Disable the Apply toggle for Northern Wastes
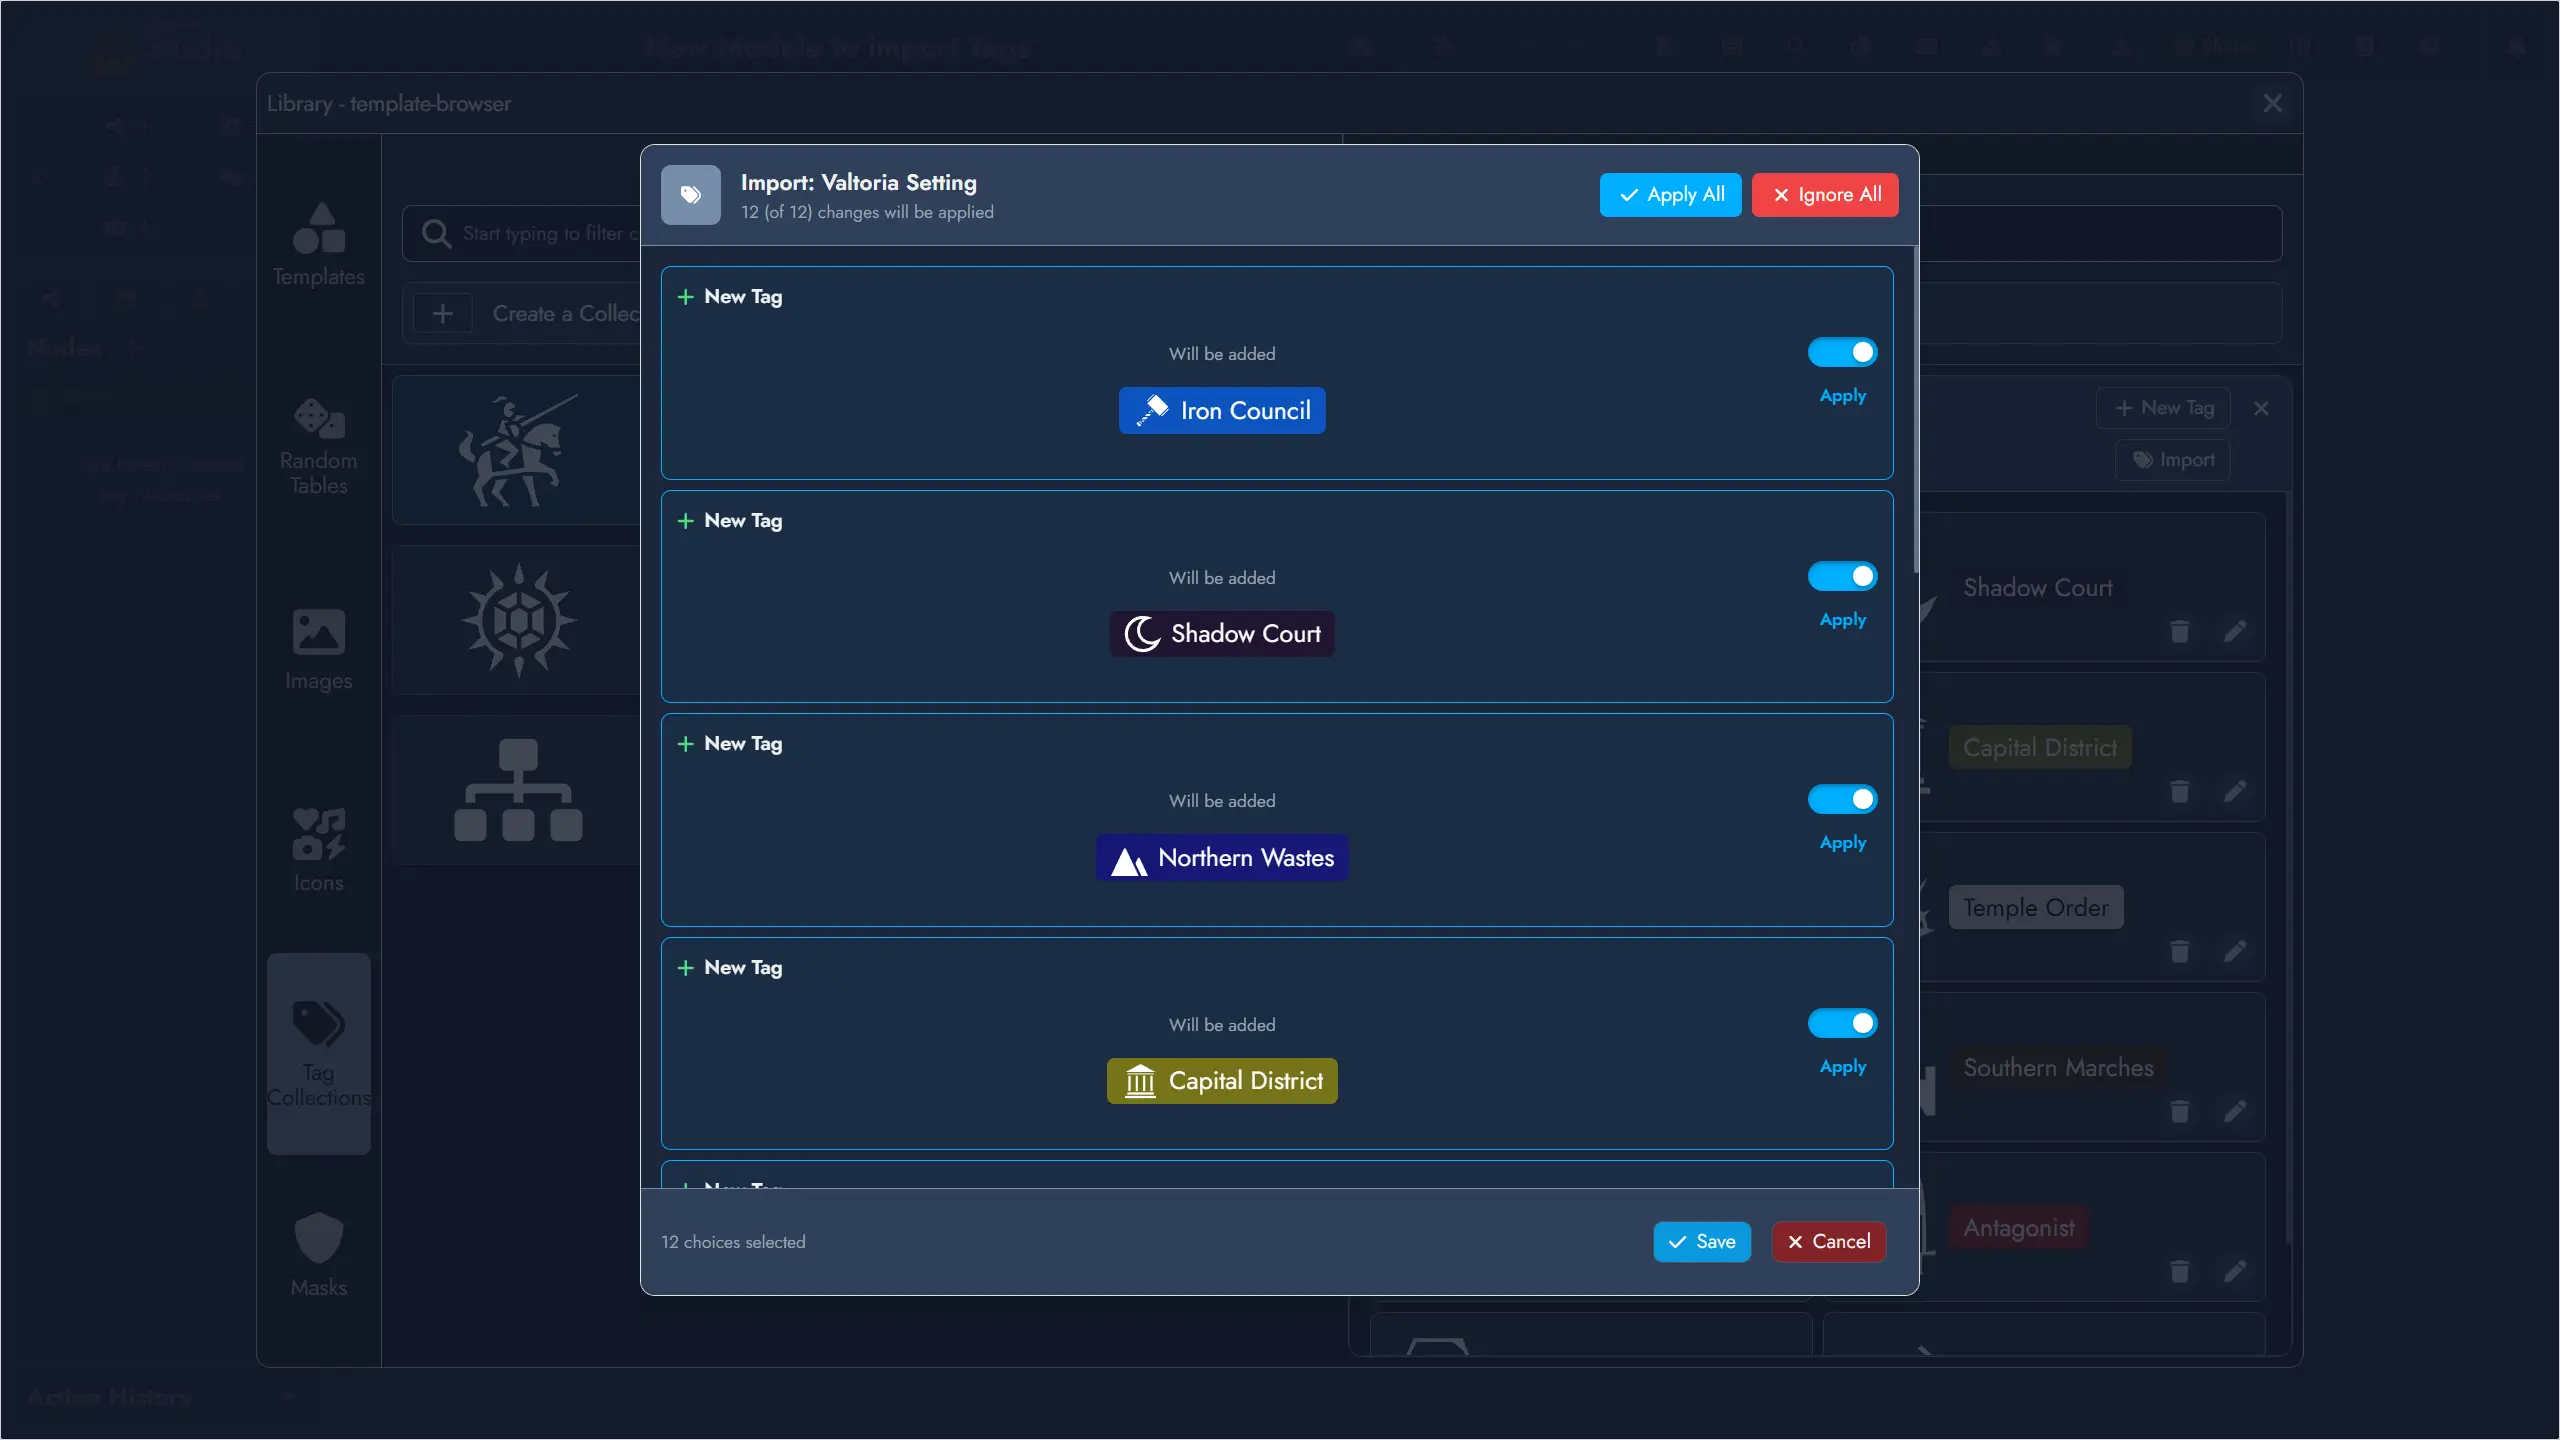Screen dimensions: 2560x1440 [x=1841, y=799]
